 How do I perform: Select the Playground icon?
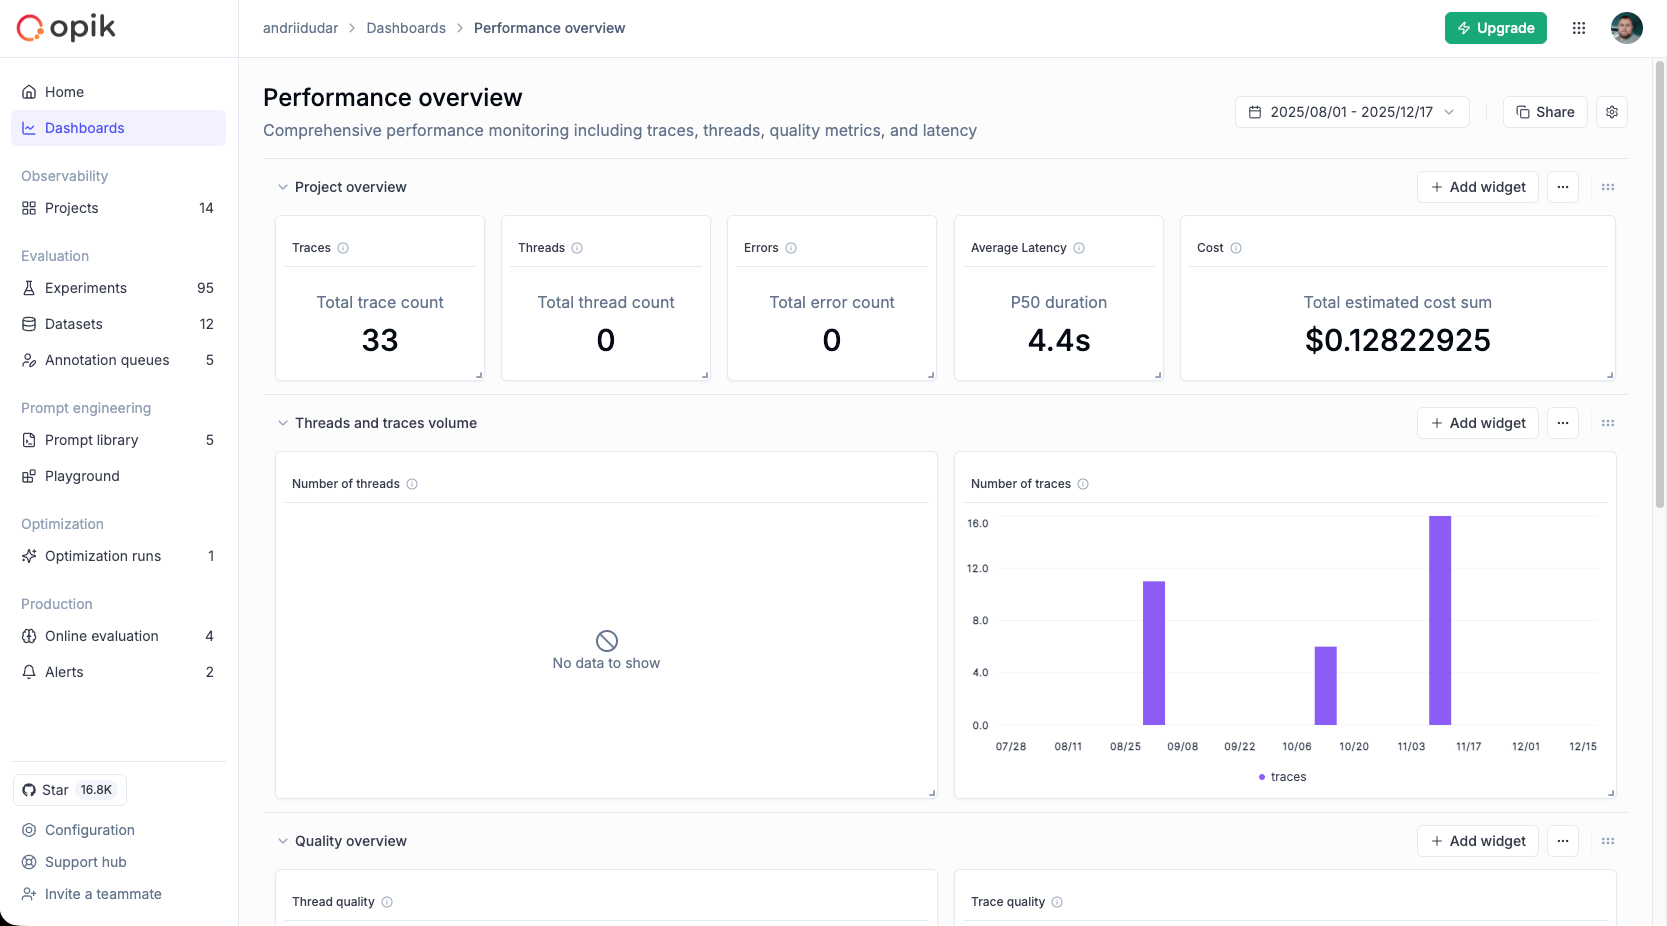tap(29, 476)
